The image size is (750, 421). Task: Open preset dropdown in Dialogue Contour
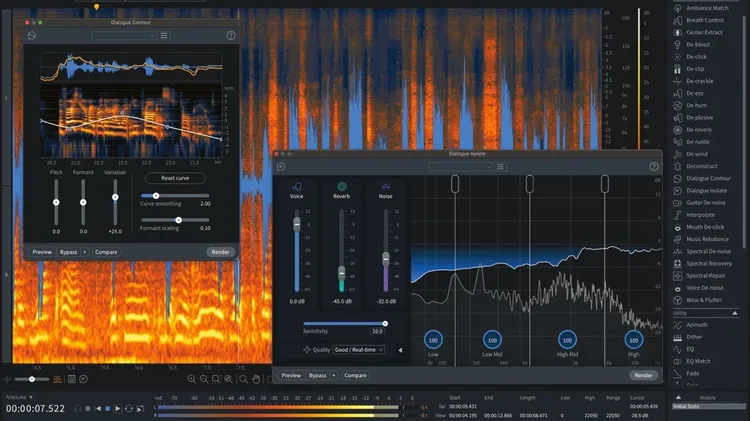[124, 35]
